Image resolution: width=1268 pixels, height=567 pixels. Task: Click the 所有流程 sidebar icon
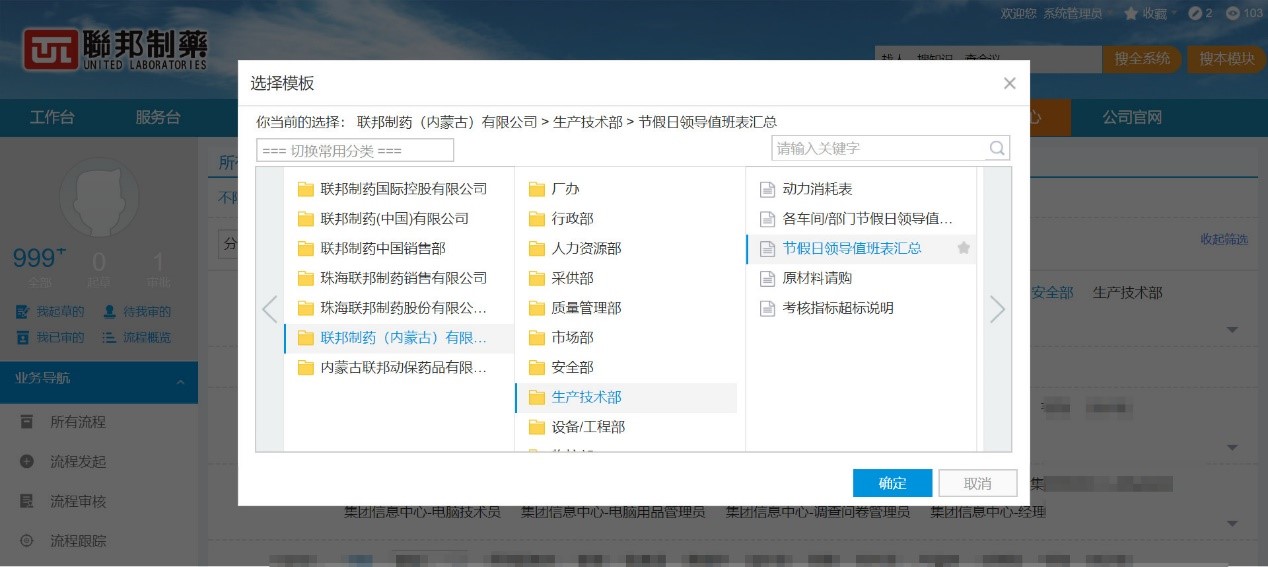(27, 422)
